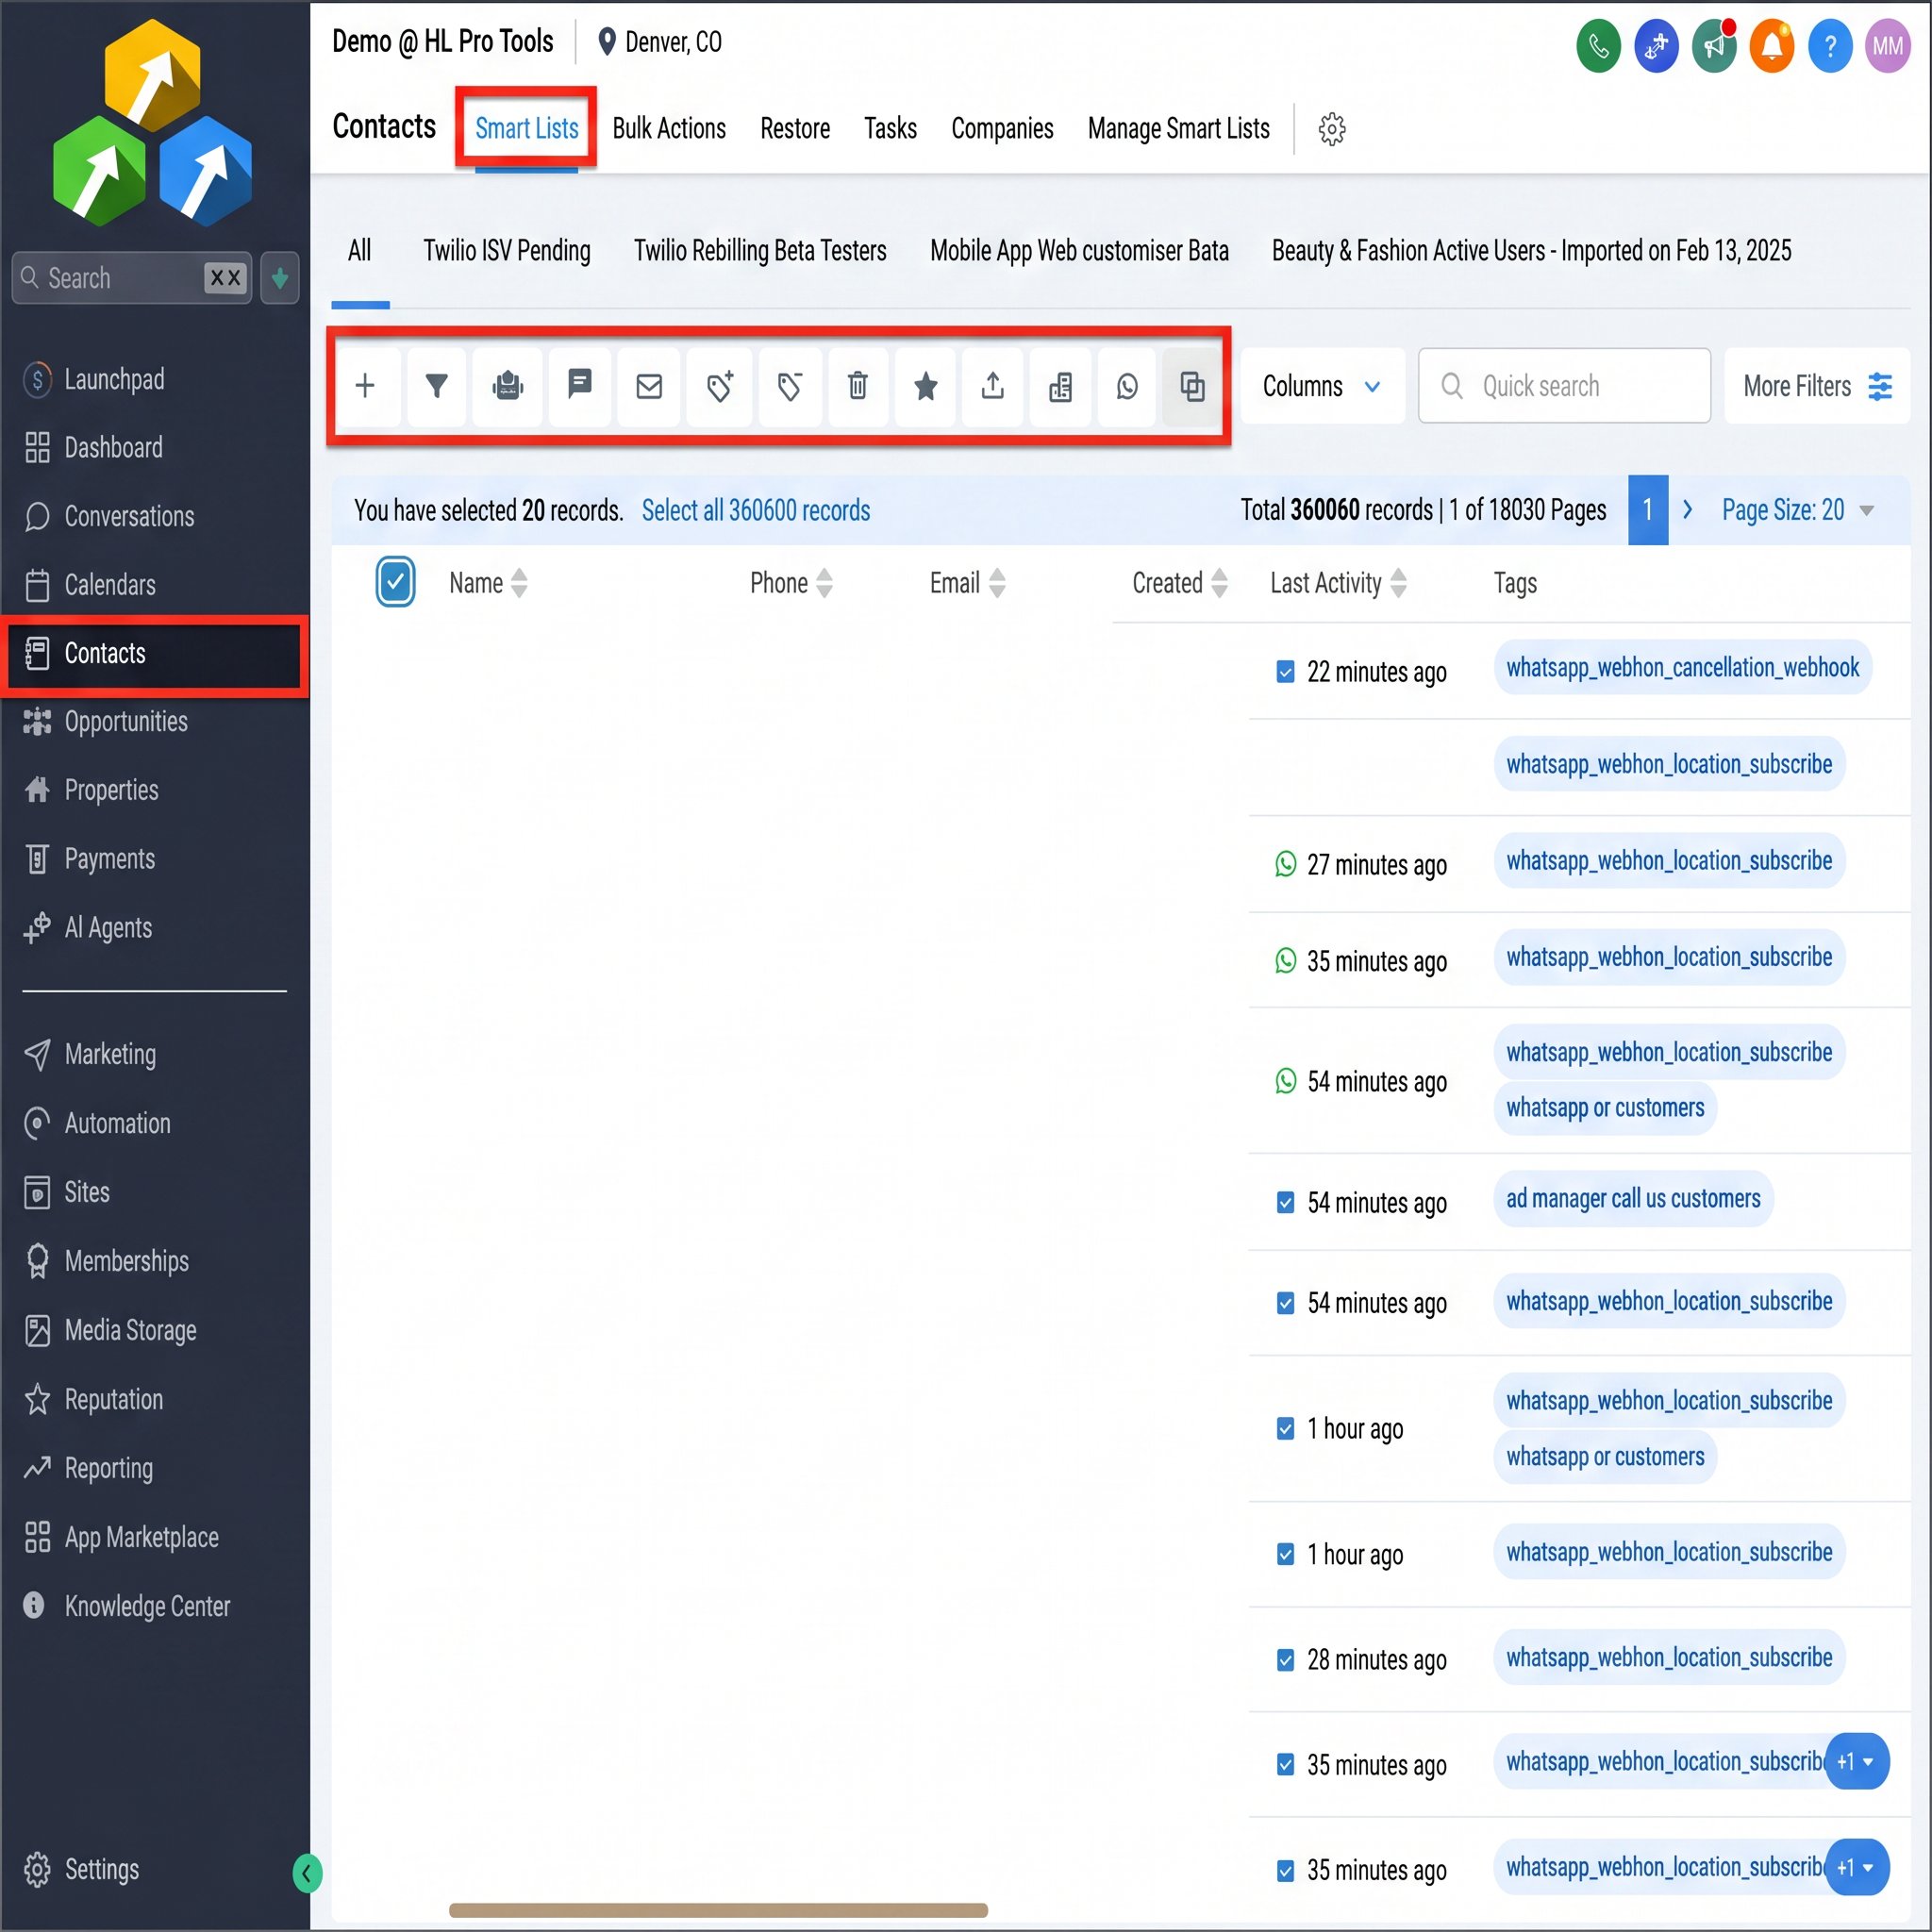Screen dimensions: 1932x1932
Task: Expand the +1 tags on the last row
Action: (x=1857, y=1867)
